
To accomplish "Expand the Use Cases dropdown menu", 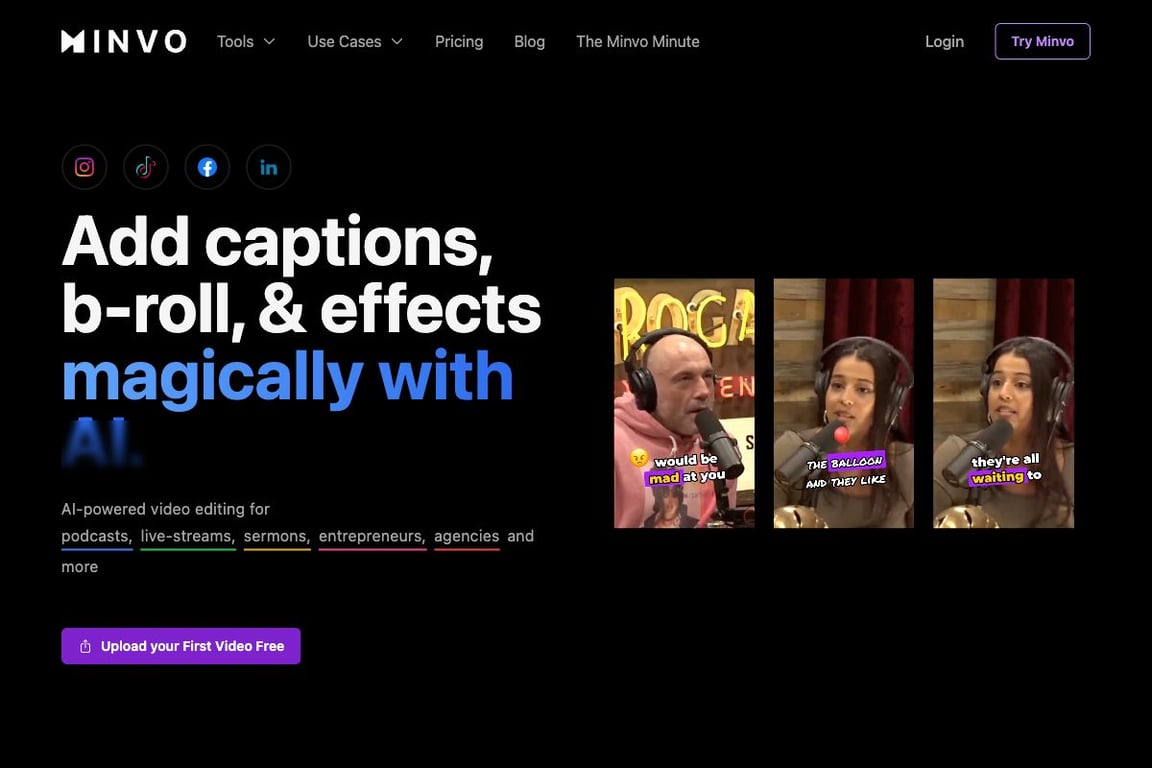I will tap(356, 42).
